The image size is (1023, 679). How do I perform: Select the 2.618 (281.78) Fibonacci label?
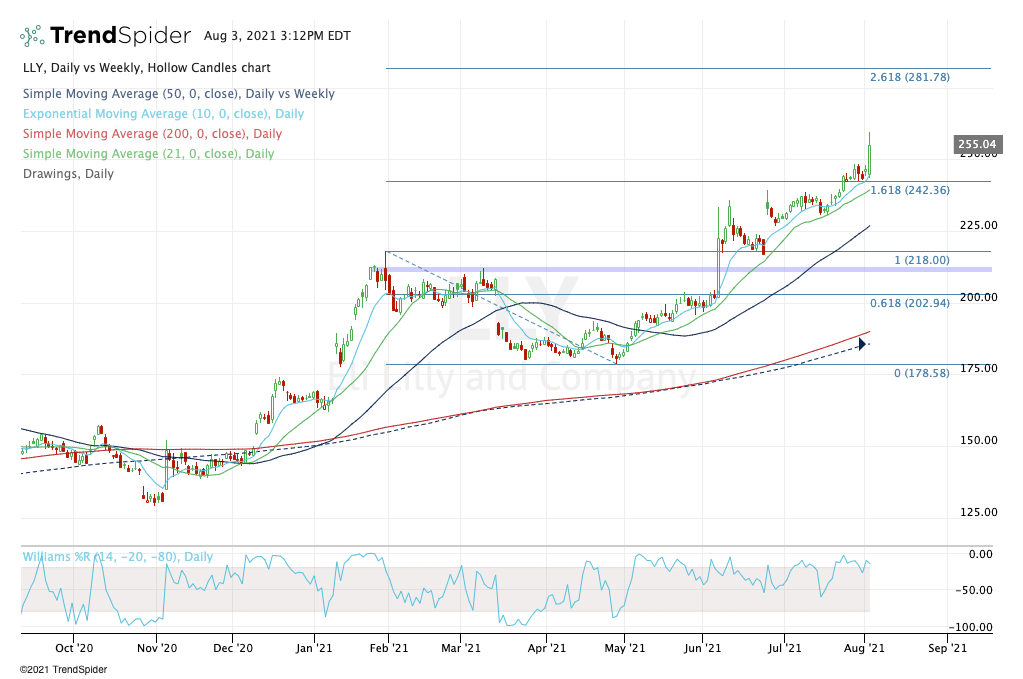coord(909,78)
